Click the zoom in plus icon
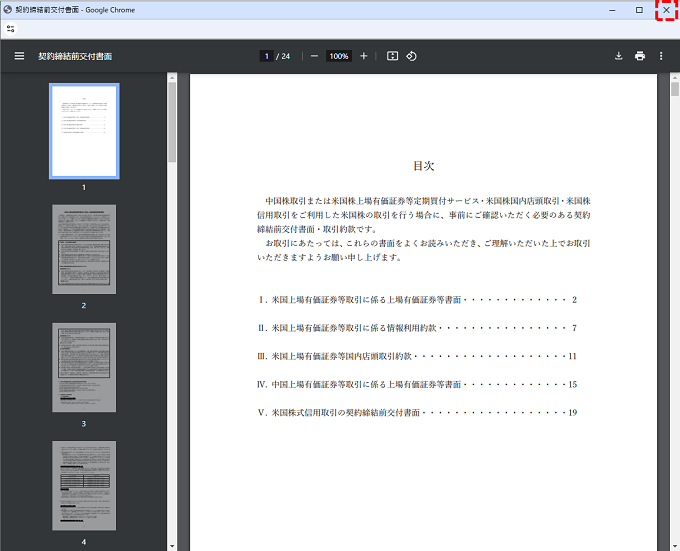The width and height of the screenshot is (680, 551). click(363, 56)
